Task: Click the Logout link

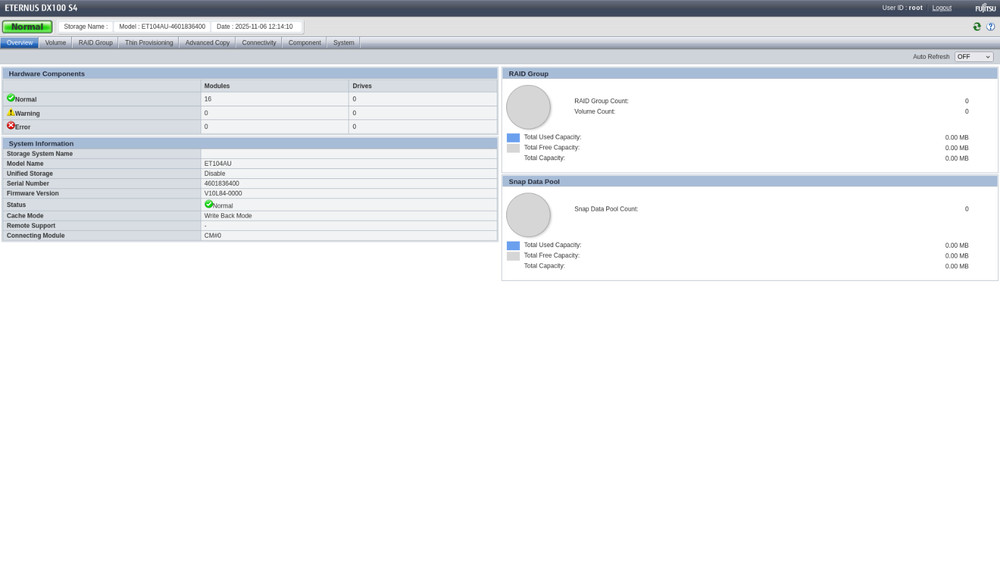Action: click(941, 8)
